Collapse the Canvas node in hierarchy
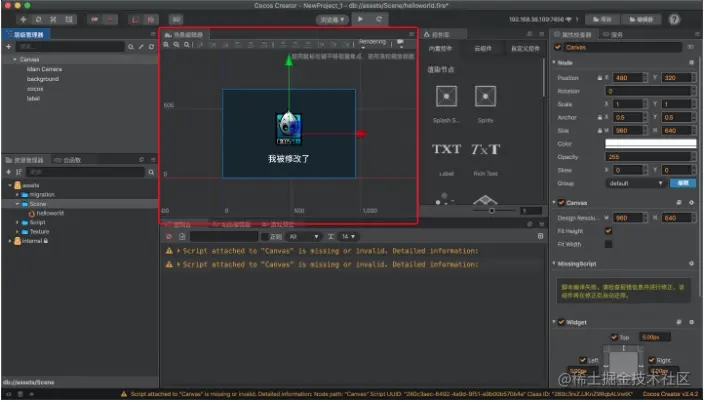 tap(15, 59)
